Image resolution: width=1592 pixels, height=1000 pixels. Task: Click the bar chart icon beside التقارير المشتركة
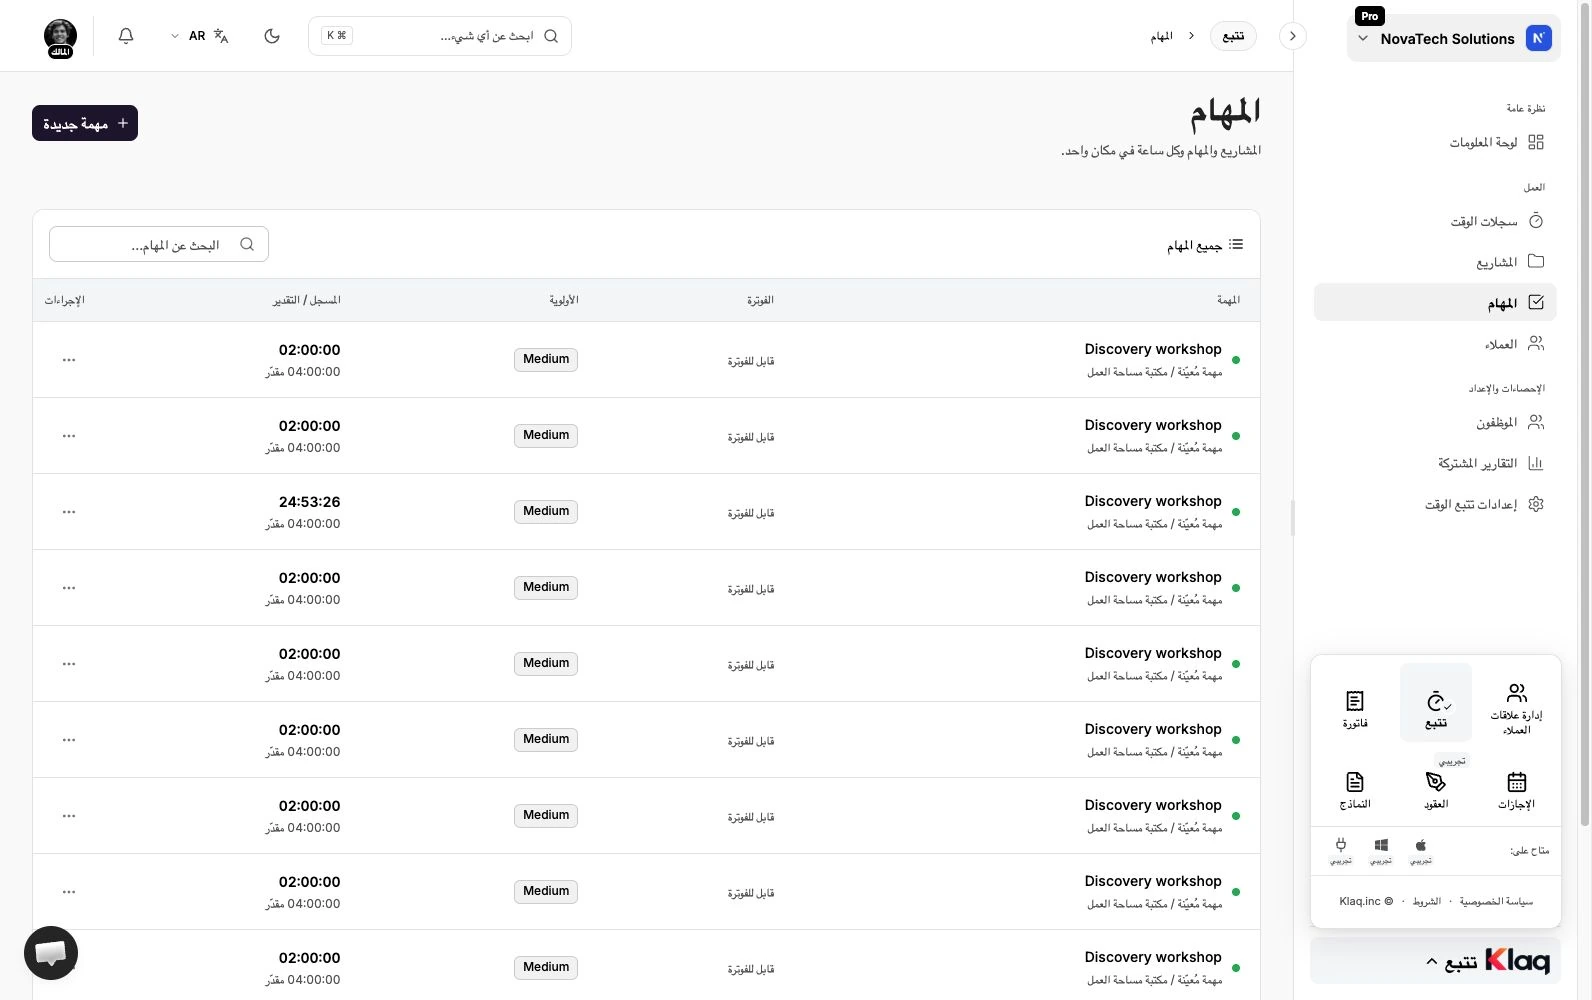1536,463
